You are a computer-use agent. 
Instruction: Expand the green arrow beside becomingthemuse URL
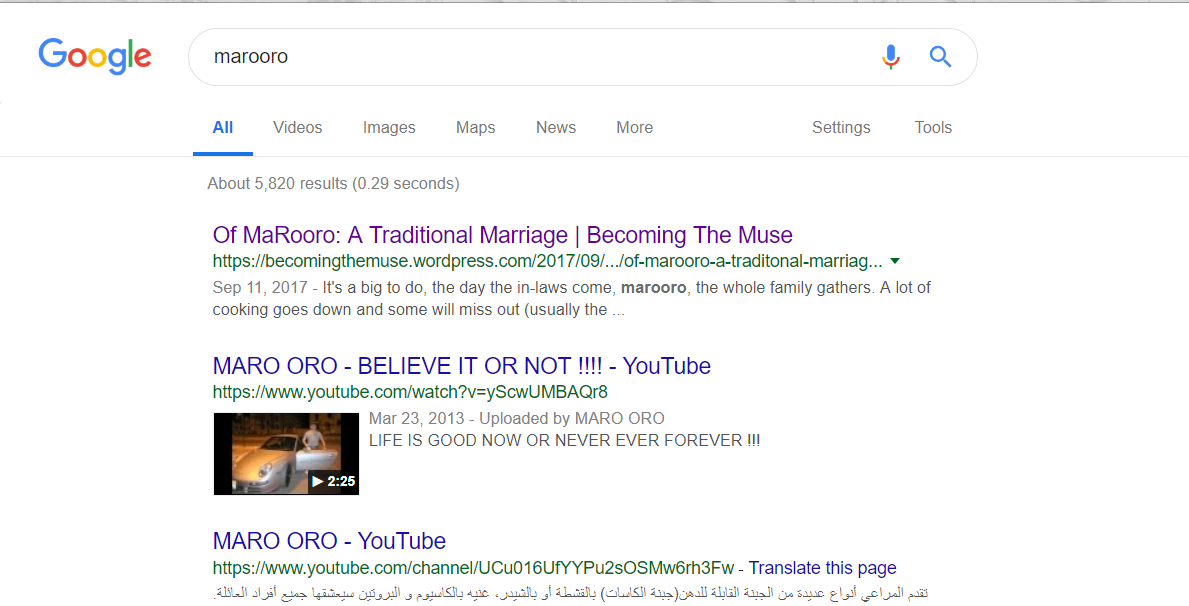tap(895, 261)
